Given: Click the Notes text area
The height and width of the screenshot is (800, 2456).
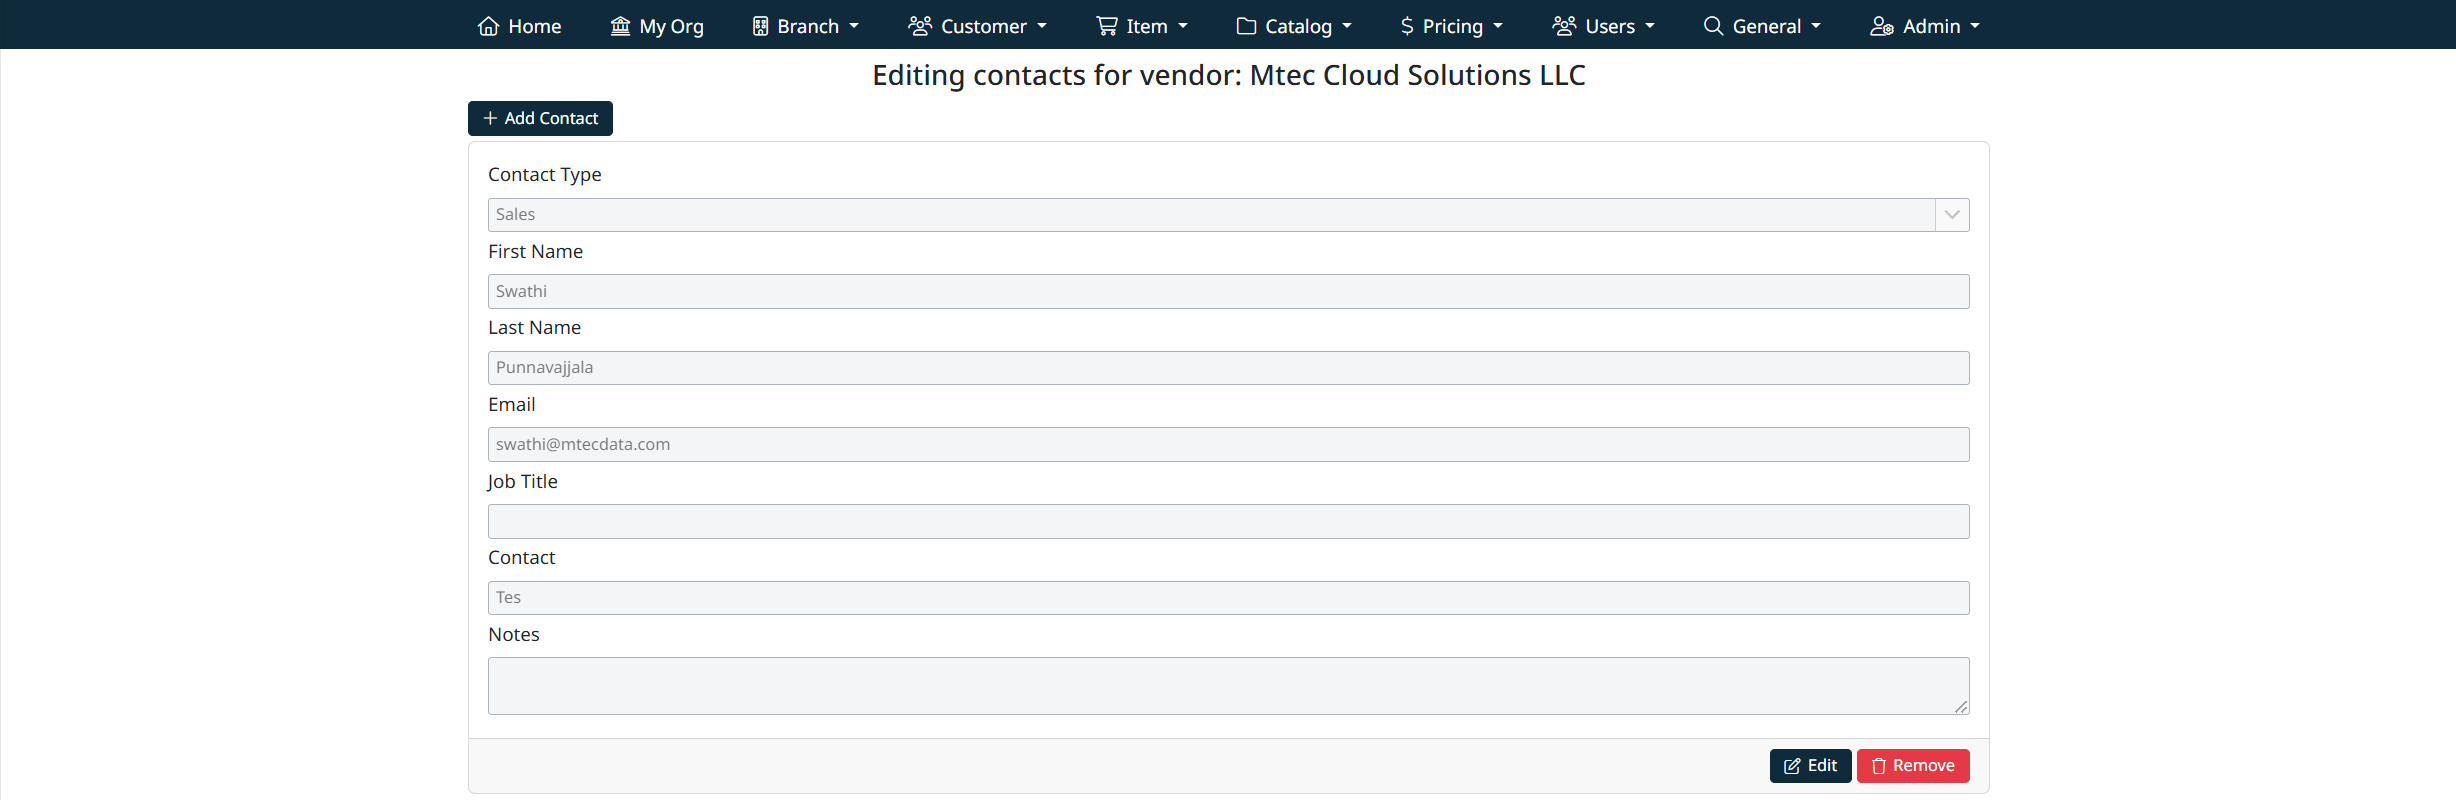Looking at the screenshot, I should tap(1228, 686).
